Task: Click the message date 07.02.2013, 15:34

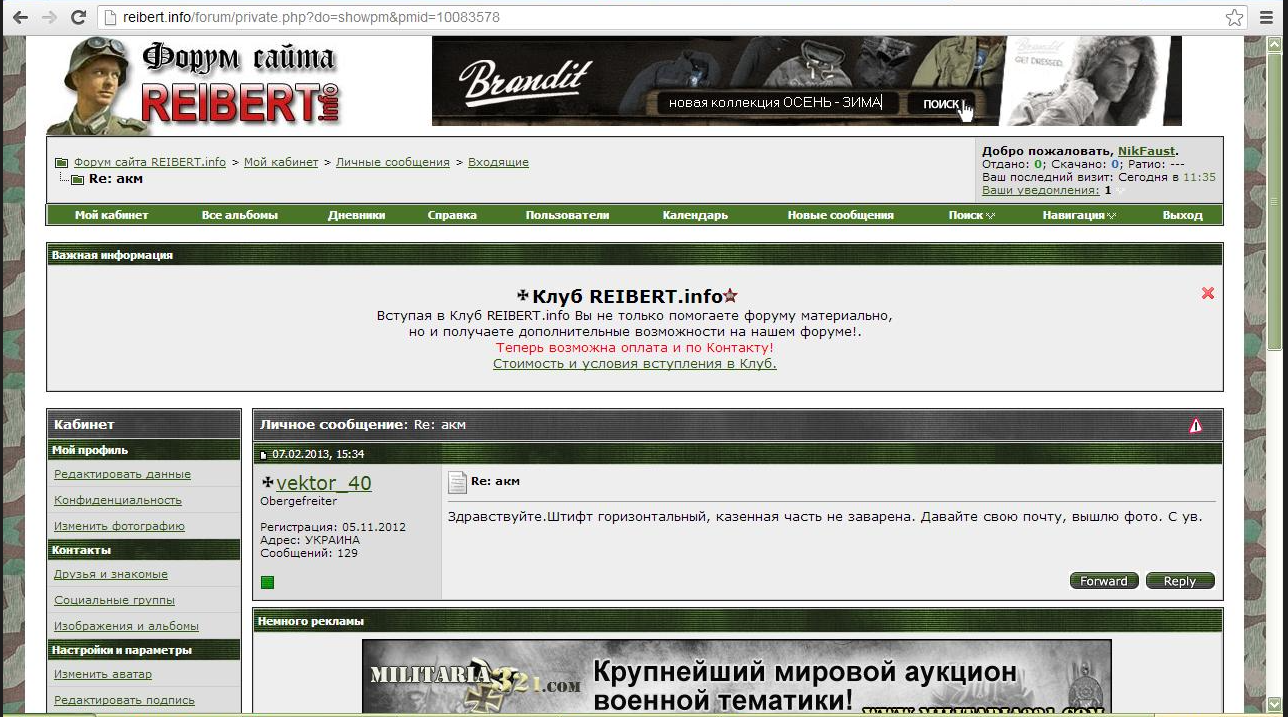Action: 318,454
